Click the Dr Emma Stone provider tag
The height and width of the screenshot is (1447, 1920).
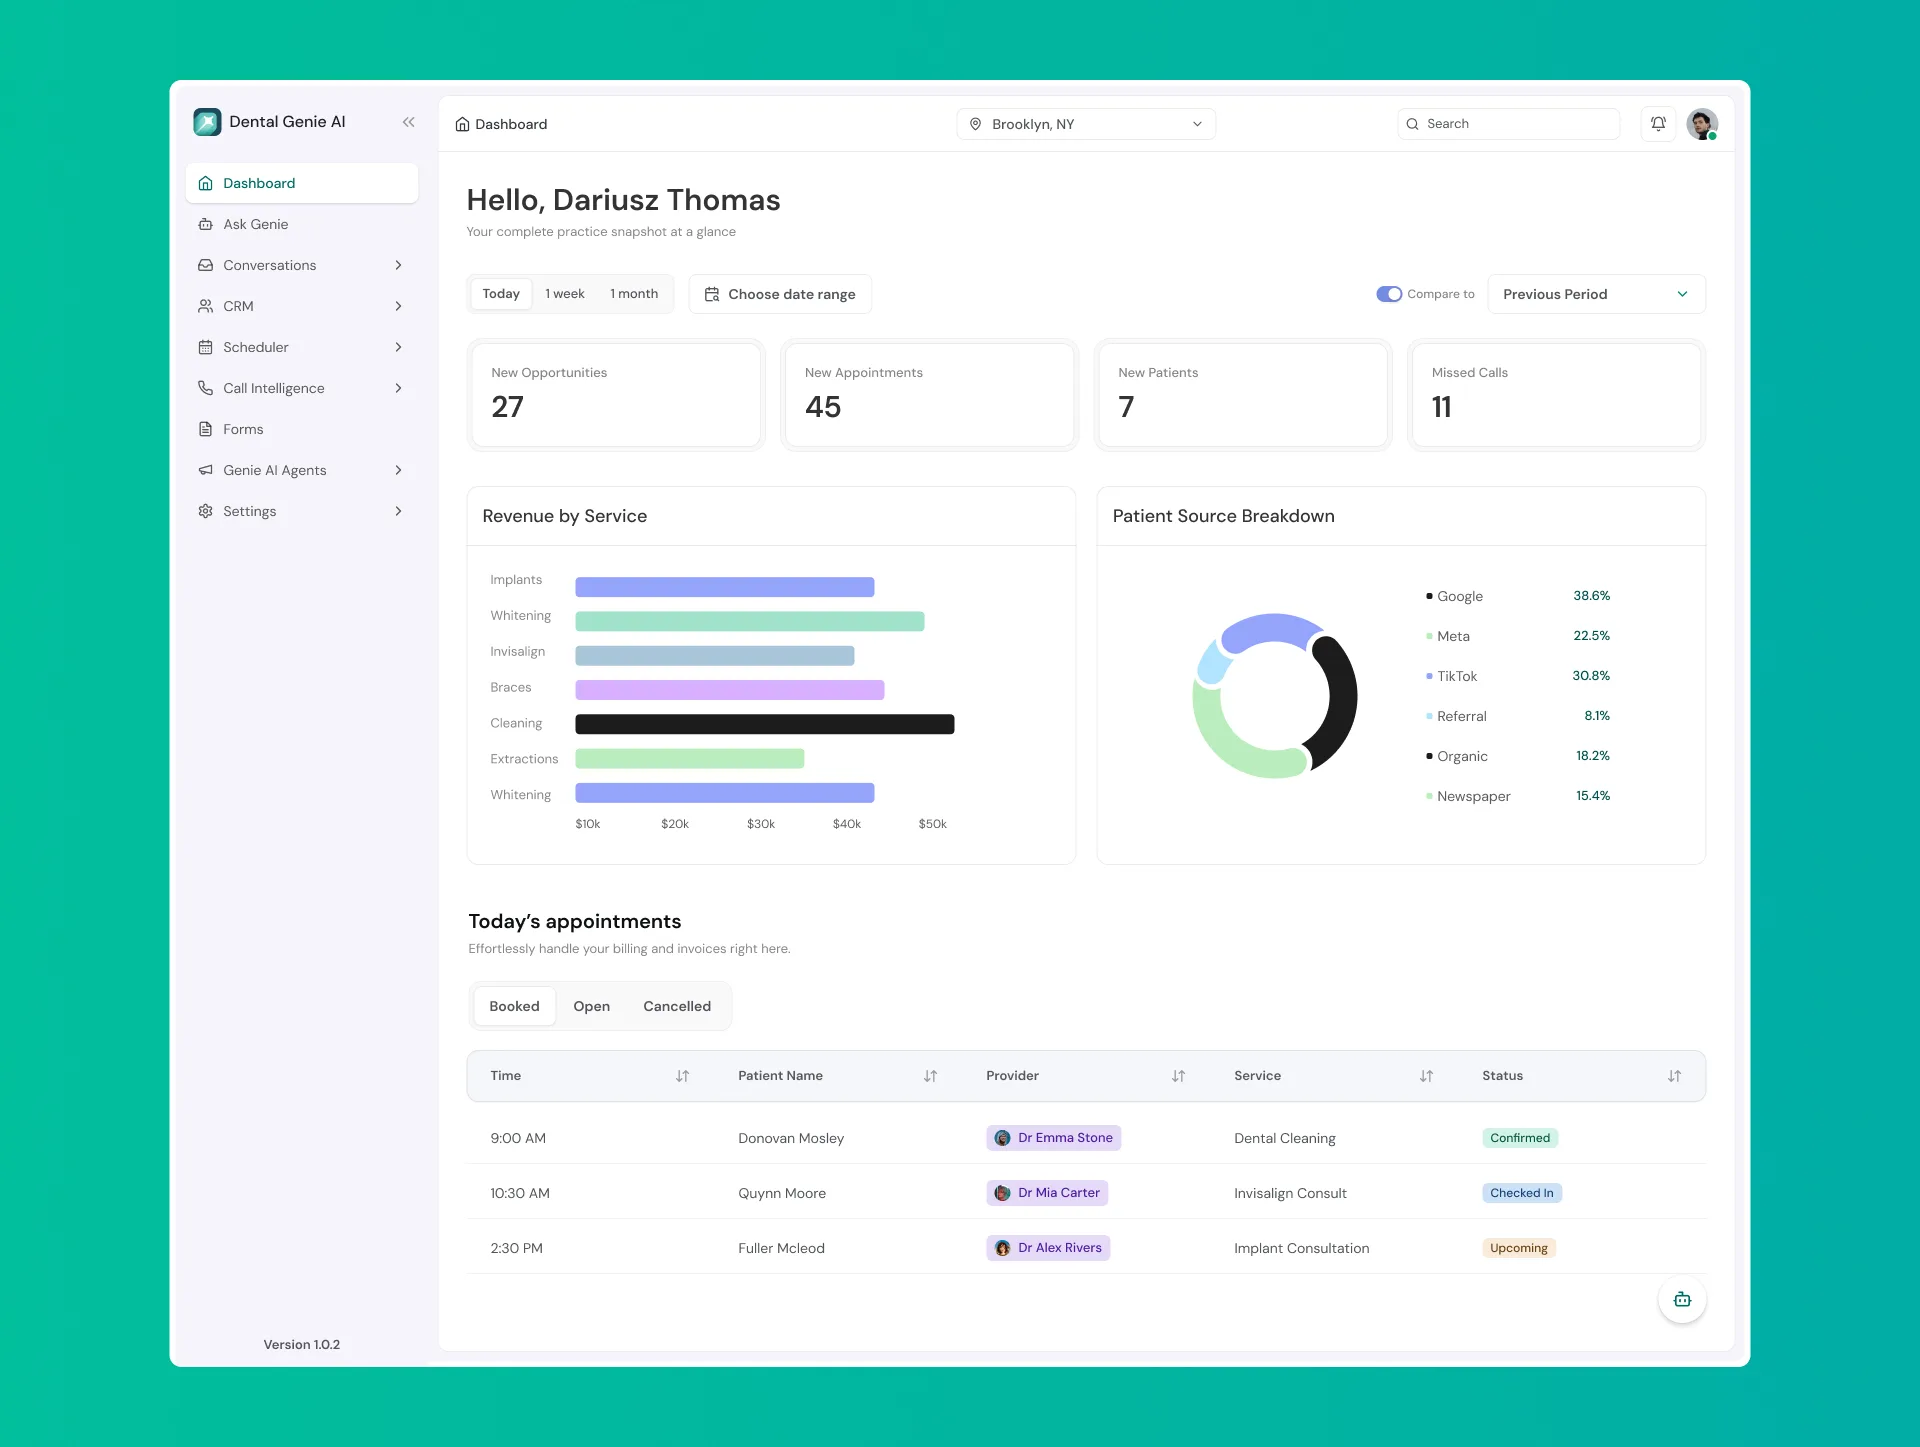1053,1138
